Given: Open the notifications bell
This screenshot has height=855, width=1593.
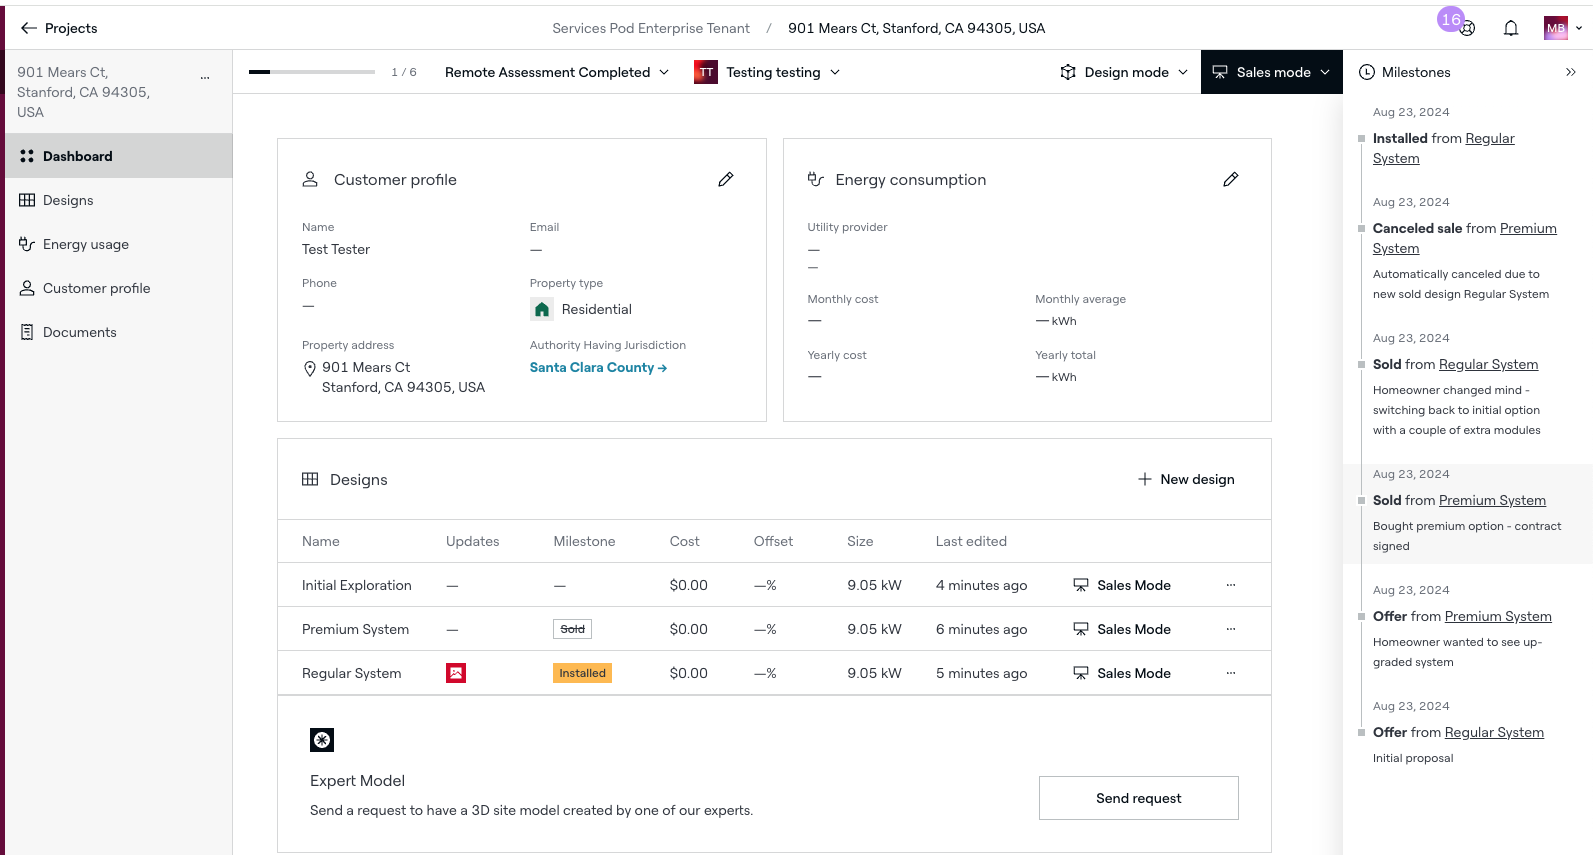Looking at the screenshot, I should pyautogui.click(x=1511, y=28).
